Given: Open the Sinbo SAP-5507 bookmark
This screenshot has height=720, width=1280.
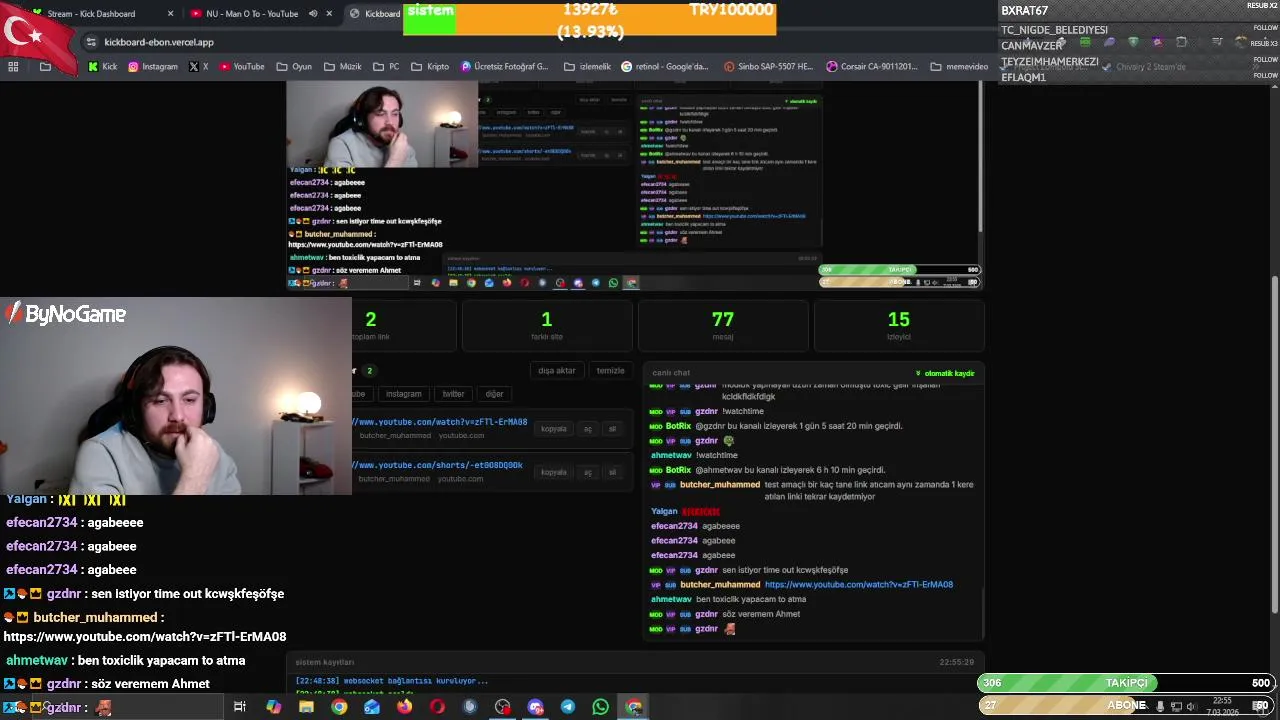Looking at the screenshot, I should click(768, 67).
